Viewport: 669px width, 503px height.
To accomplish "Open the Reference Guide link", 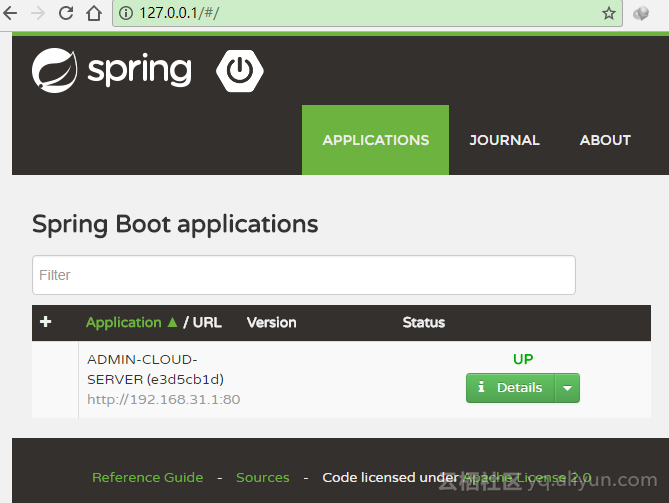I will 148,477.
